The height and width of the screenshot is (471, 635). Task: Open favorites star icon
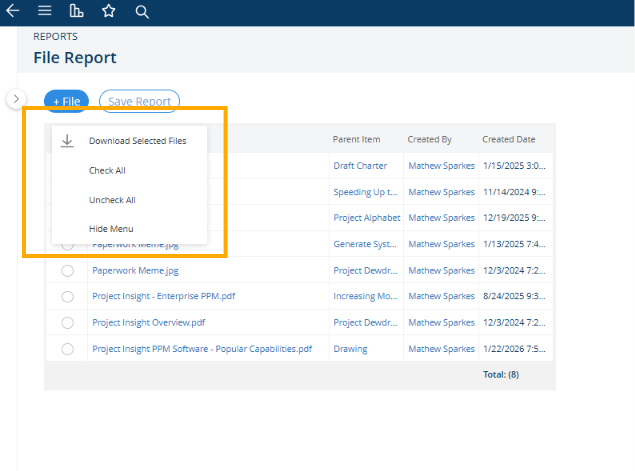109,11
